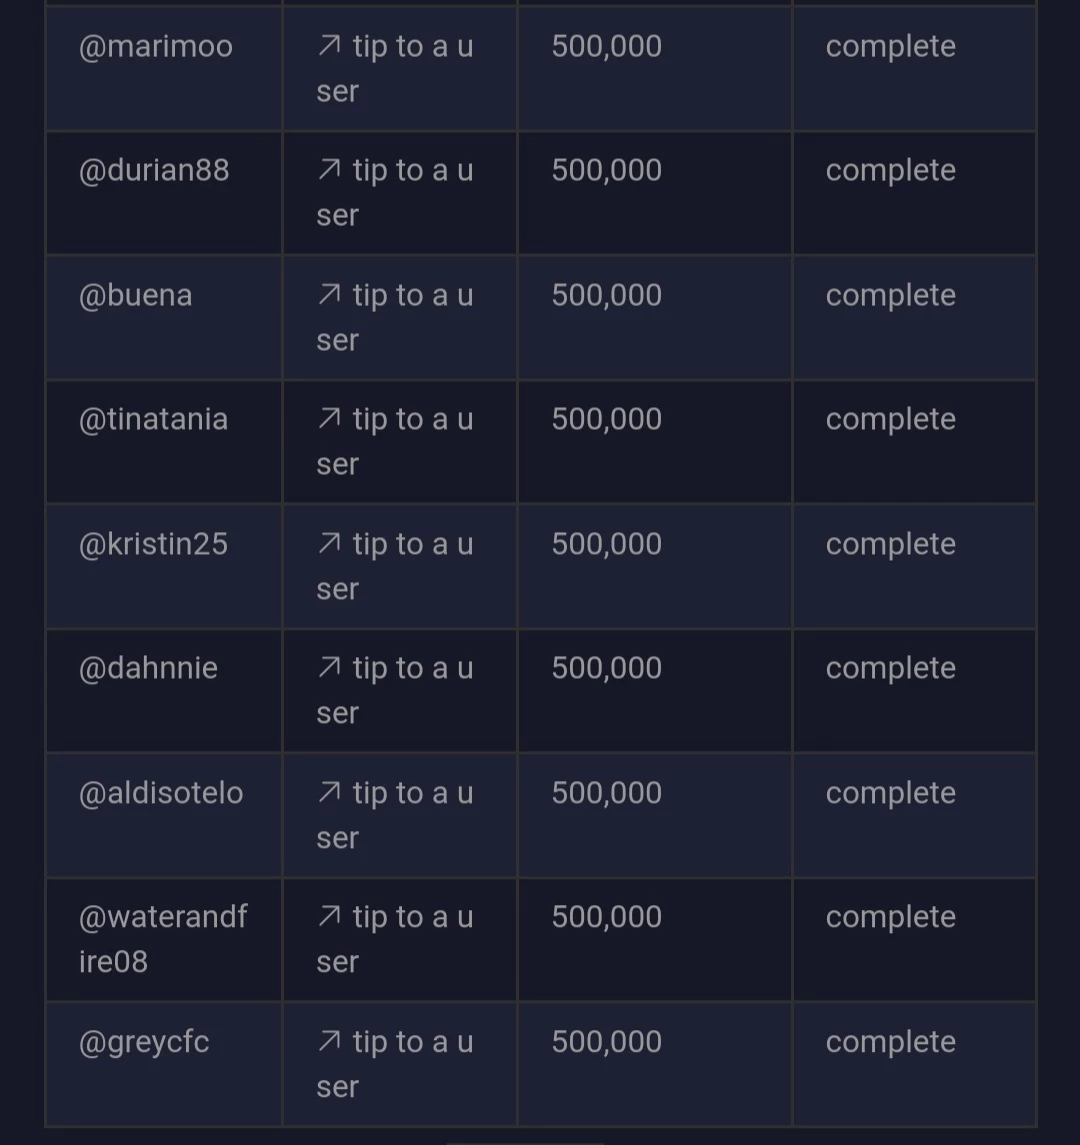The width and height of the screenshot is (1080, 1145).
Task: Open the @marimoo user profile
Action: pyautogui.click(x=156, y=47)
